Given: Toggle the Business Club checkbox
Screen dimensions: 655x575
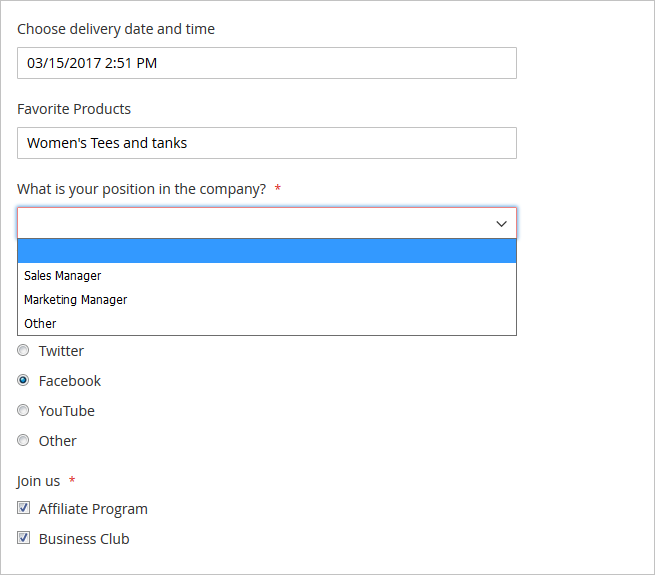Looking at the screenshot, I should 23,538.
